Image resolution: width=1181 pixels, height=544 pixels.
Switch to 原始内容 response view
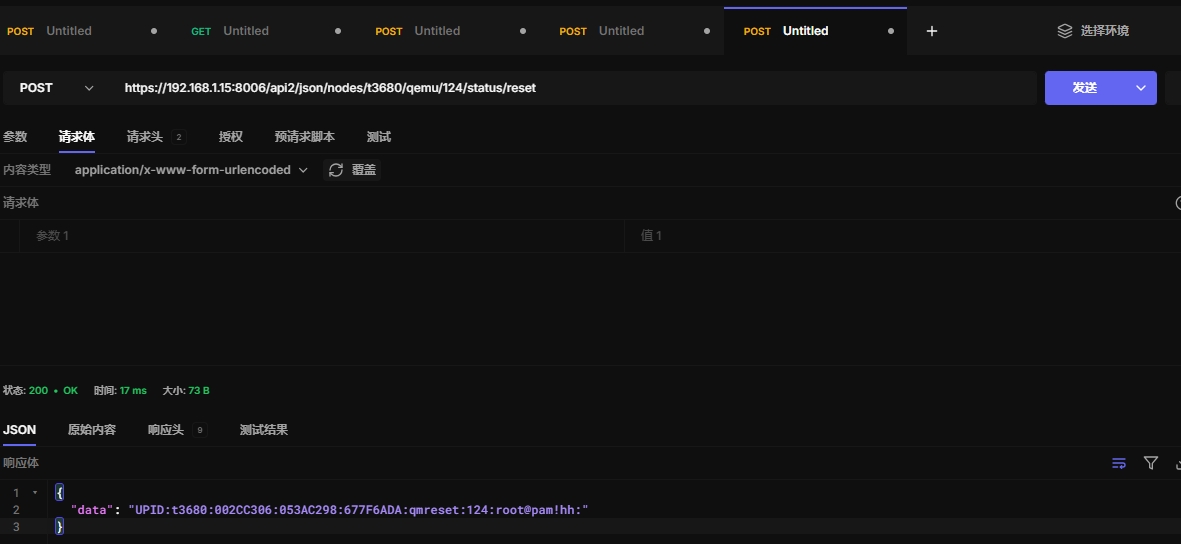pos(92,430)
